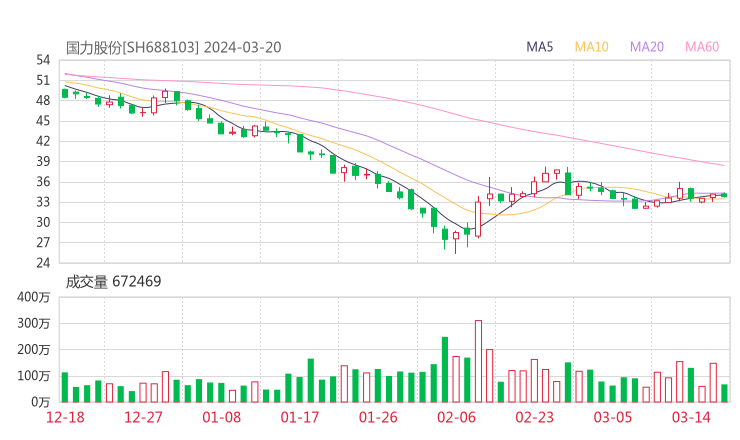Click the 01-17 date label
Image resolution: width=740 pixels, height=440 pixels.
coord(300,417)
